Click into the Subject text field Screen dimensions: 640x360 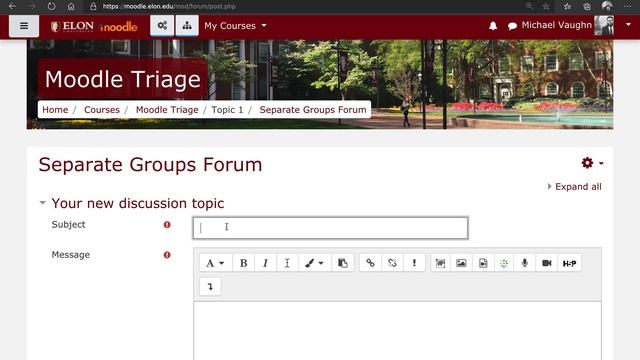pos(331,228)
